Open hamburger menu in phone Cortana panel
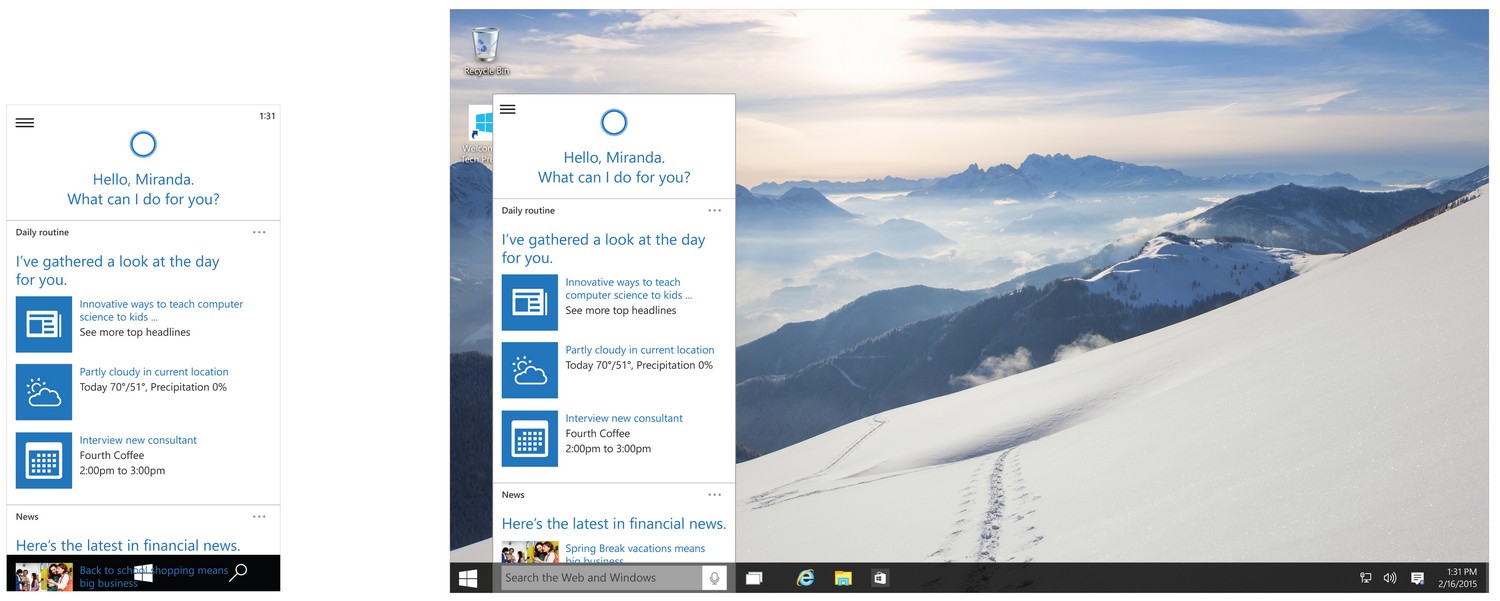This screenshot has height=601, width=1500. tap(25, 123)
